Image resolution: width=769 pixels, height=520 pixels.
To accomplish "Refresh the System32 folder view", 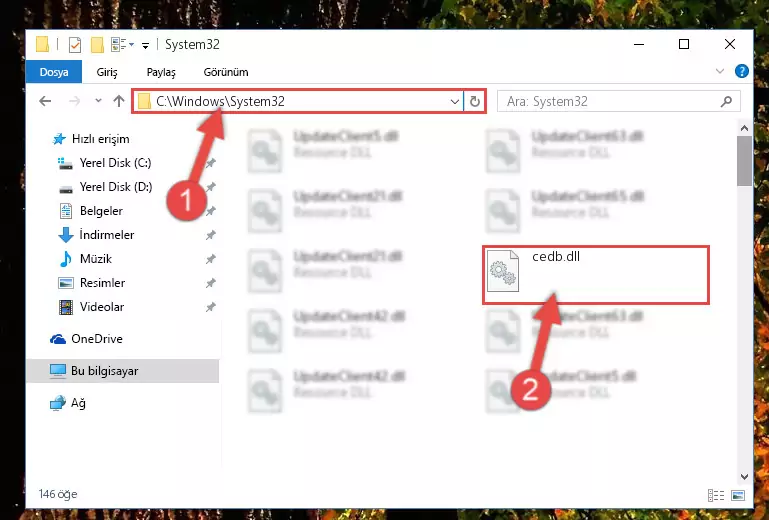I will tap(475, 102).
